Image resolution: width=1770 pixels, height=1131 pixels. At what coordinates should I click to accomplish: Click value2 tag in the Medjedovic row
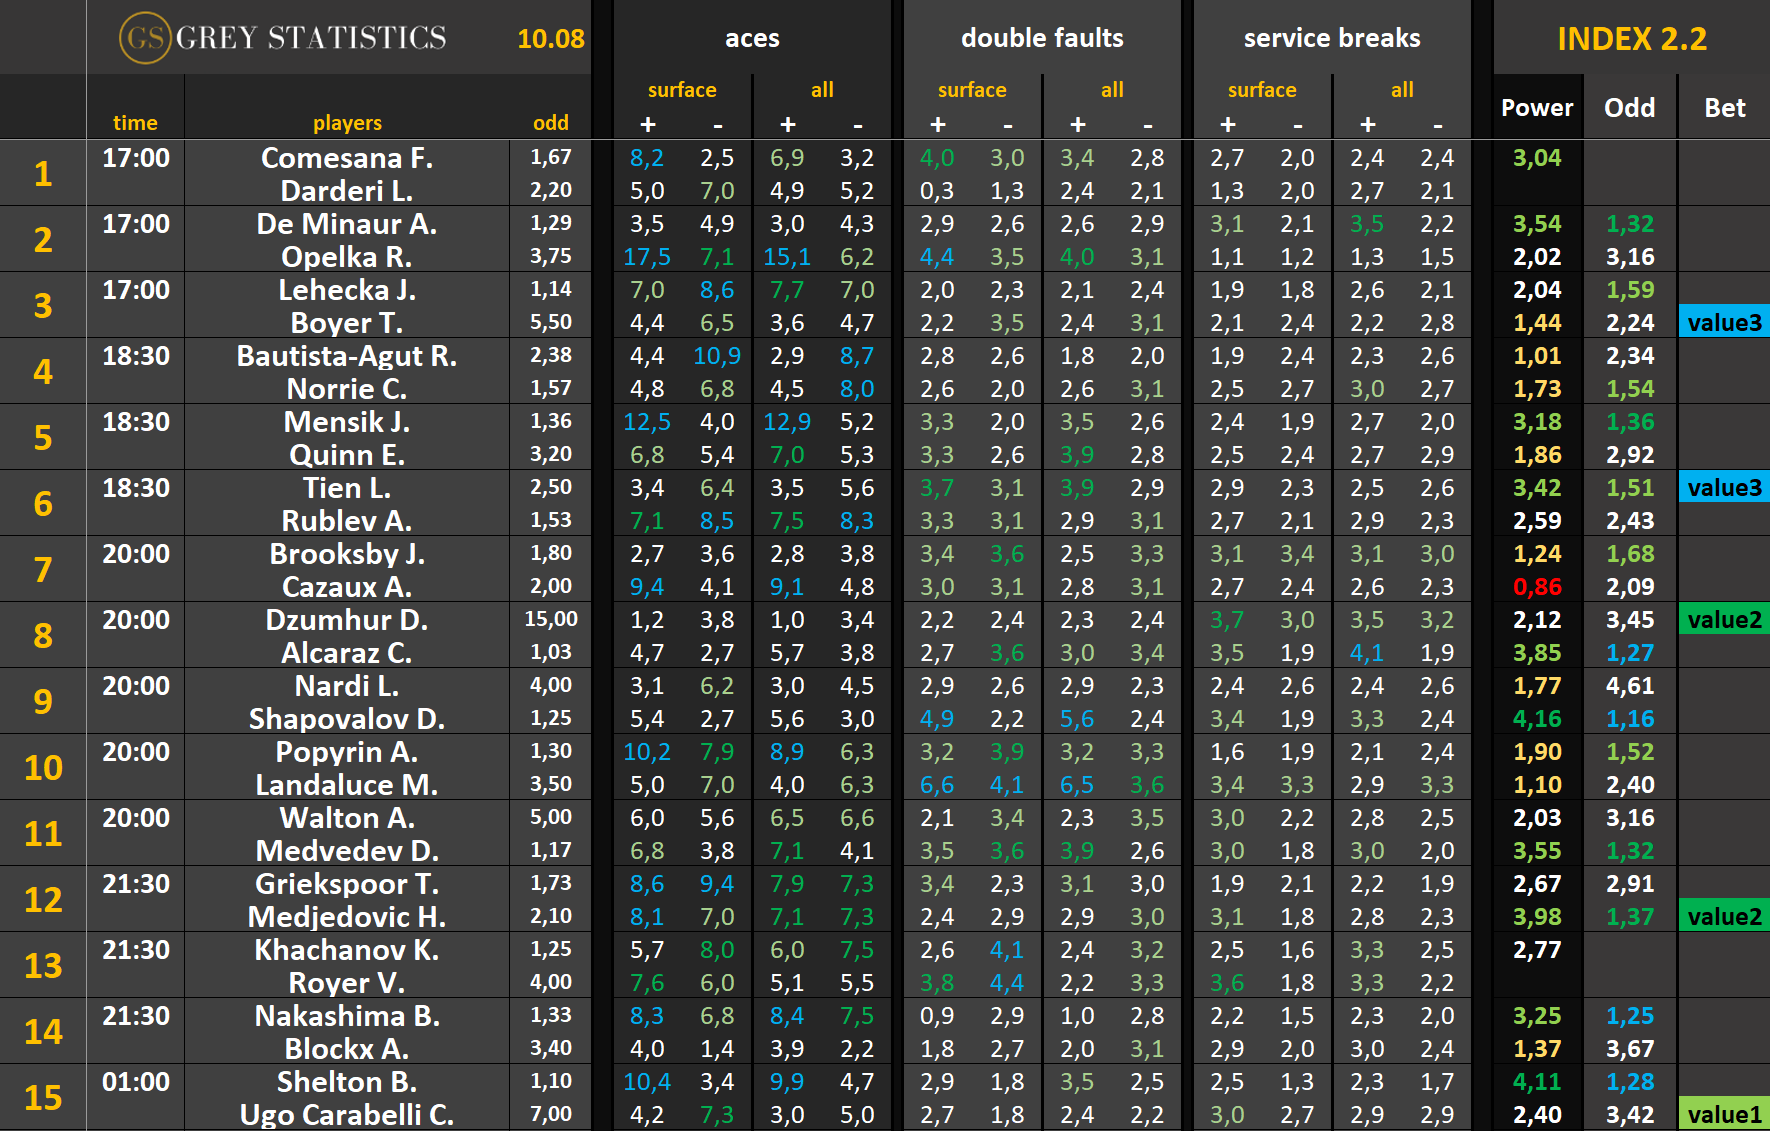1724,917
